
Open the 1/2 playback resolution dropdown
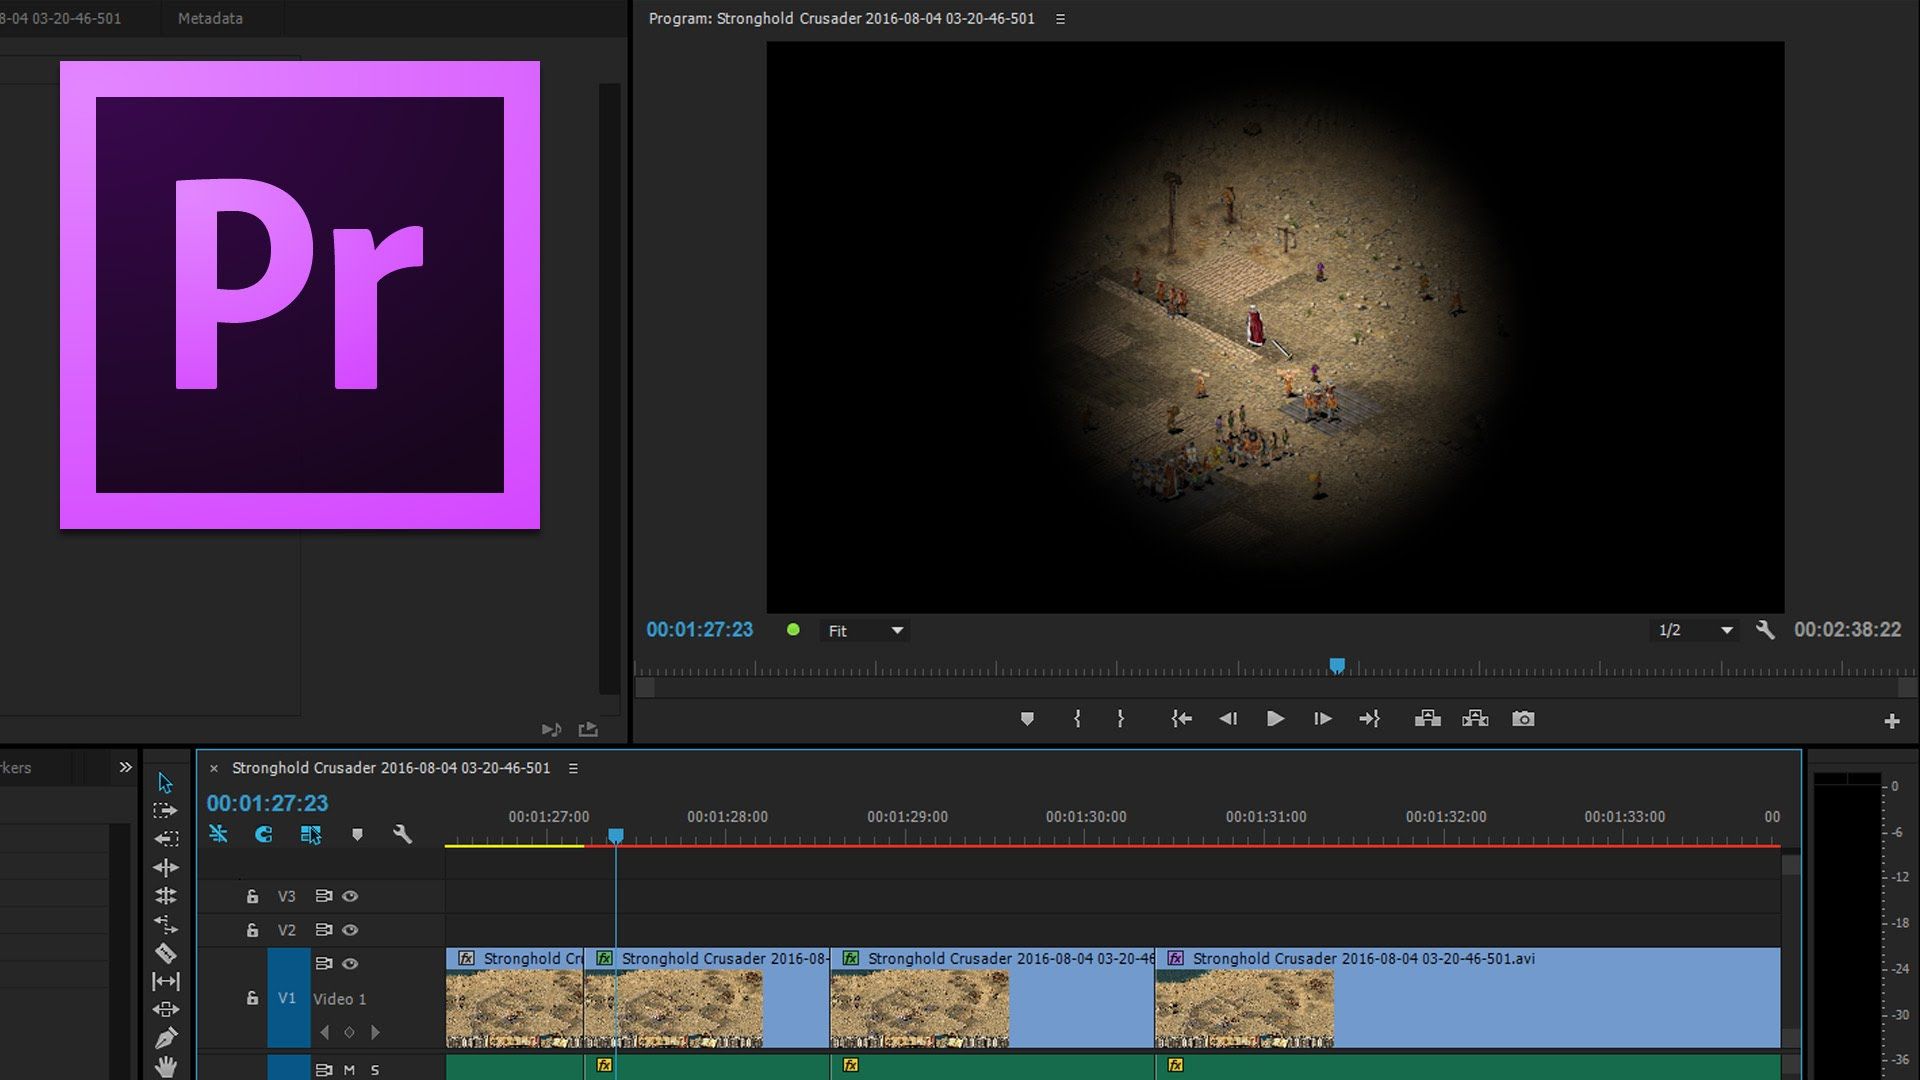1695,630
